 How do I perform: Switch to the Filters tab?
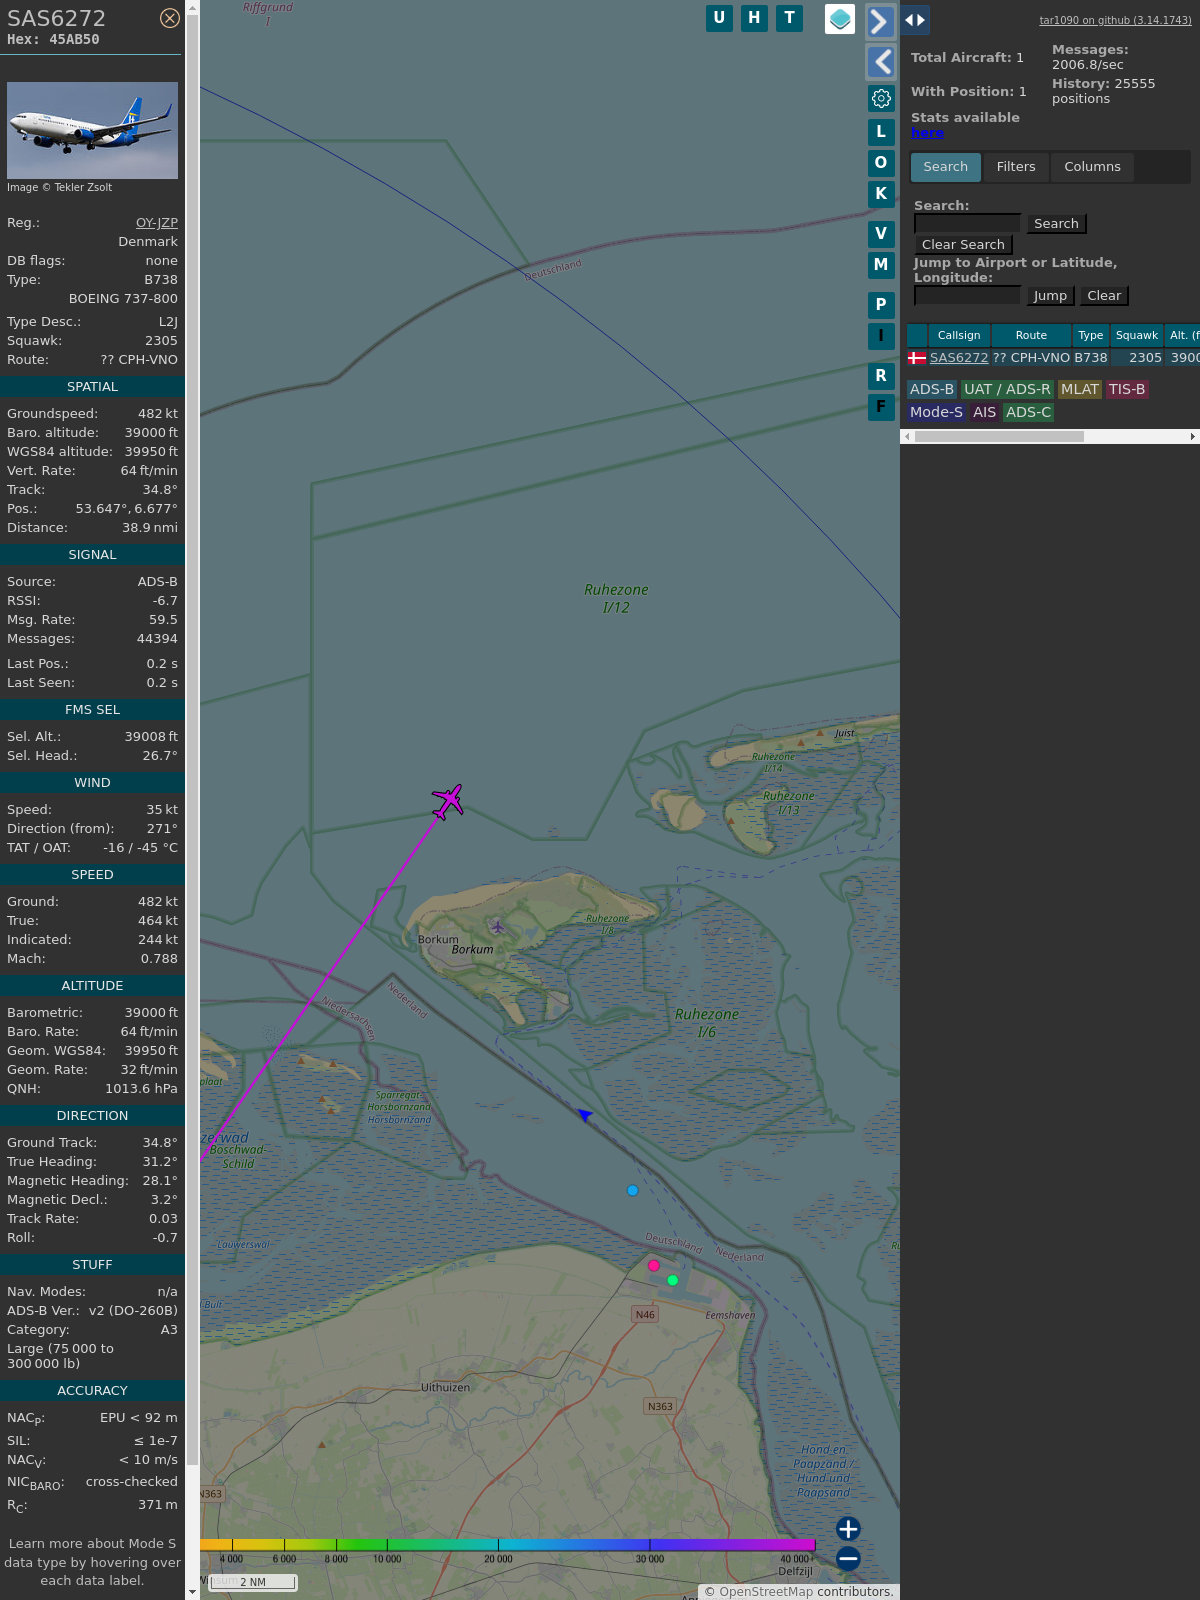[1016, 167]
